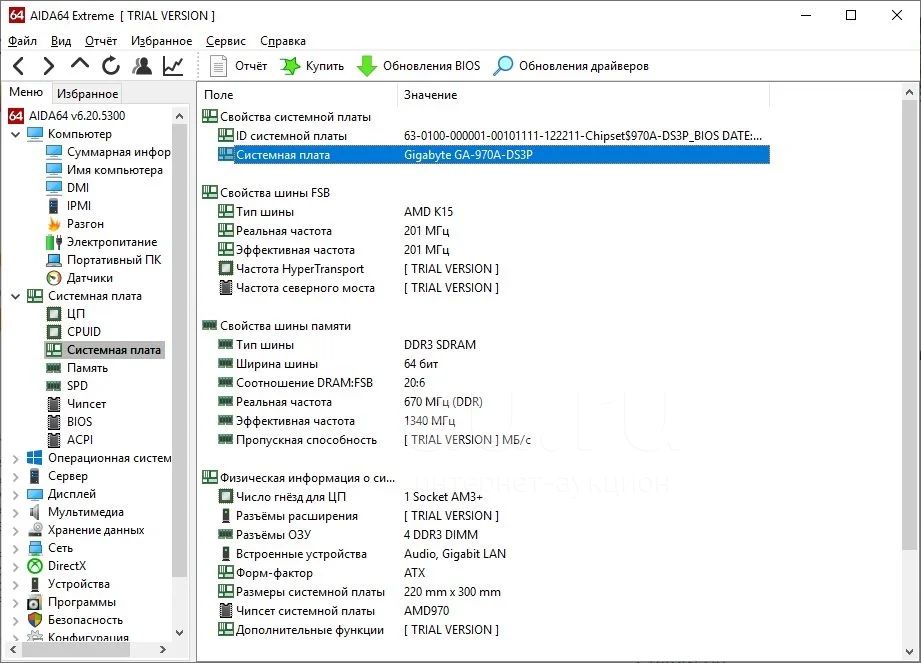This screenshot has height=663, width=921.
Task: Open the user profile toolbar icon
Action: click(x=142, y=66)
